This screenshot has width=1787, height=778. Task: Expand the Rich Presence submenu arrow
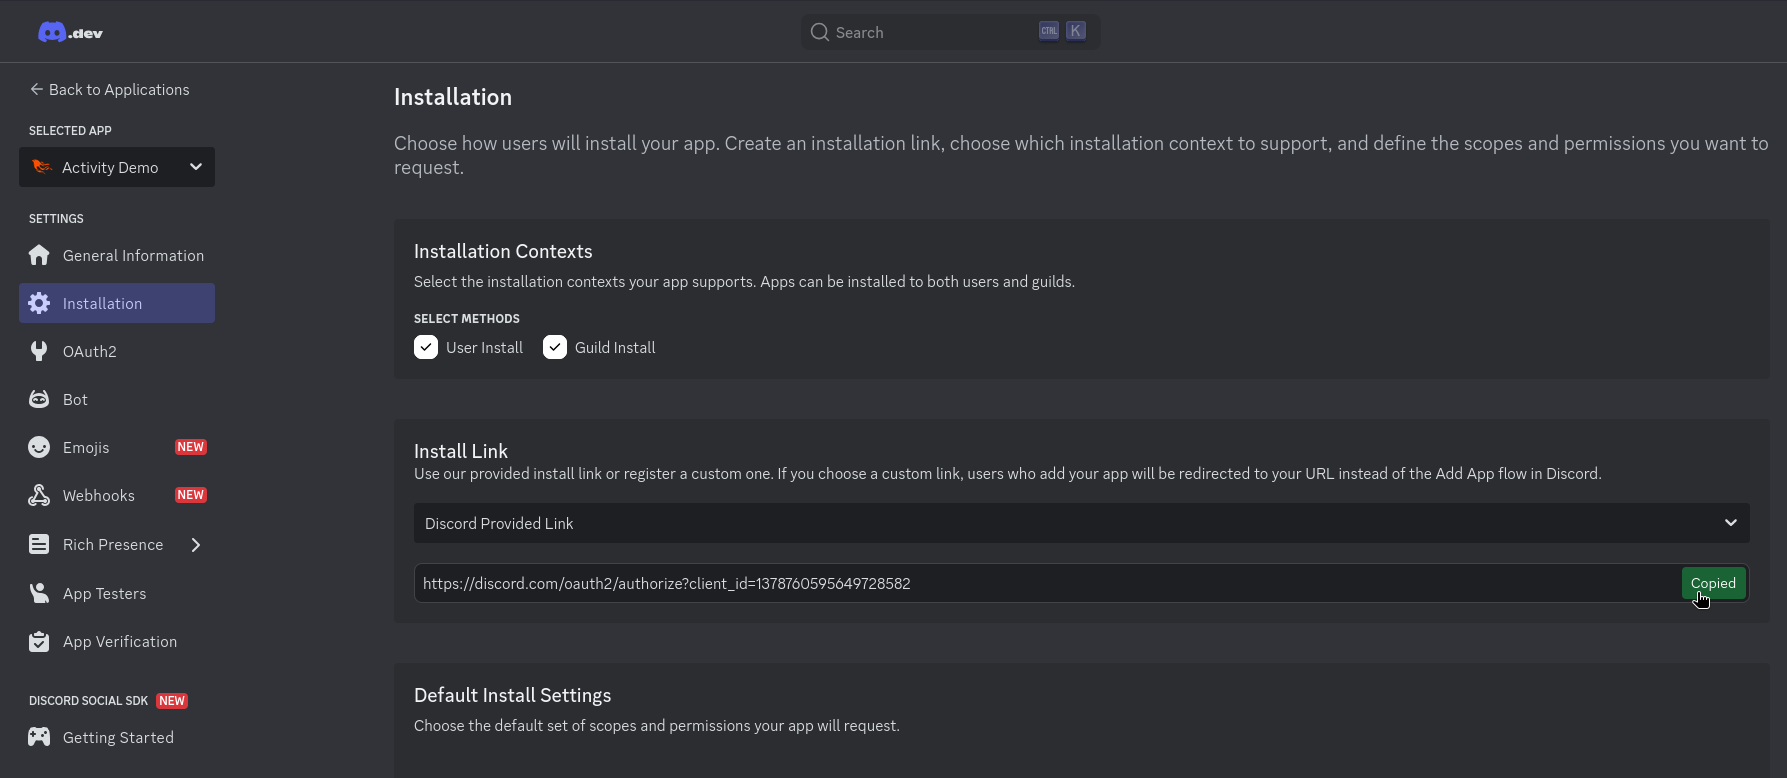(196, 545)
